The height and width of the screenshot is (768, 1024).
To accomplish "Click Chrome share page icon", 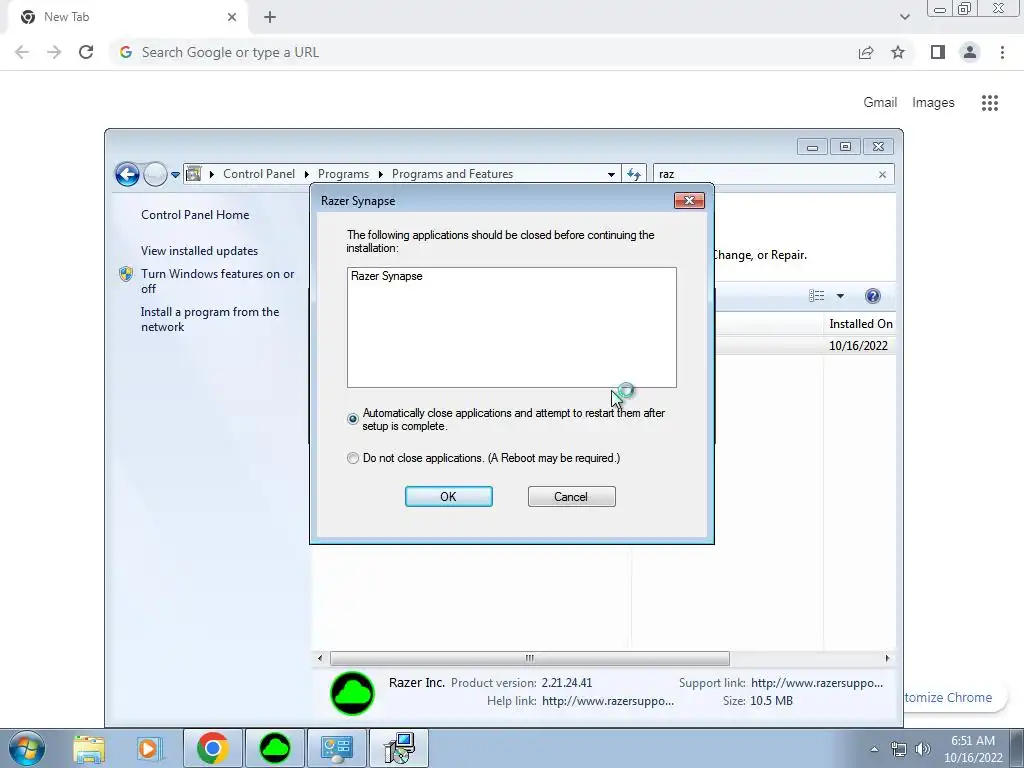I will click(866, 52).
